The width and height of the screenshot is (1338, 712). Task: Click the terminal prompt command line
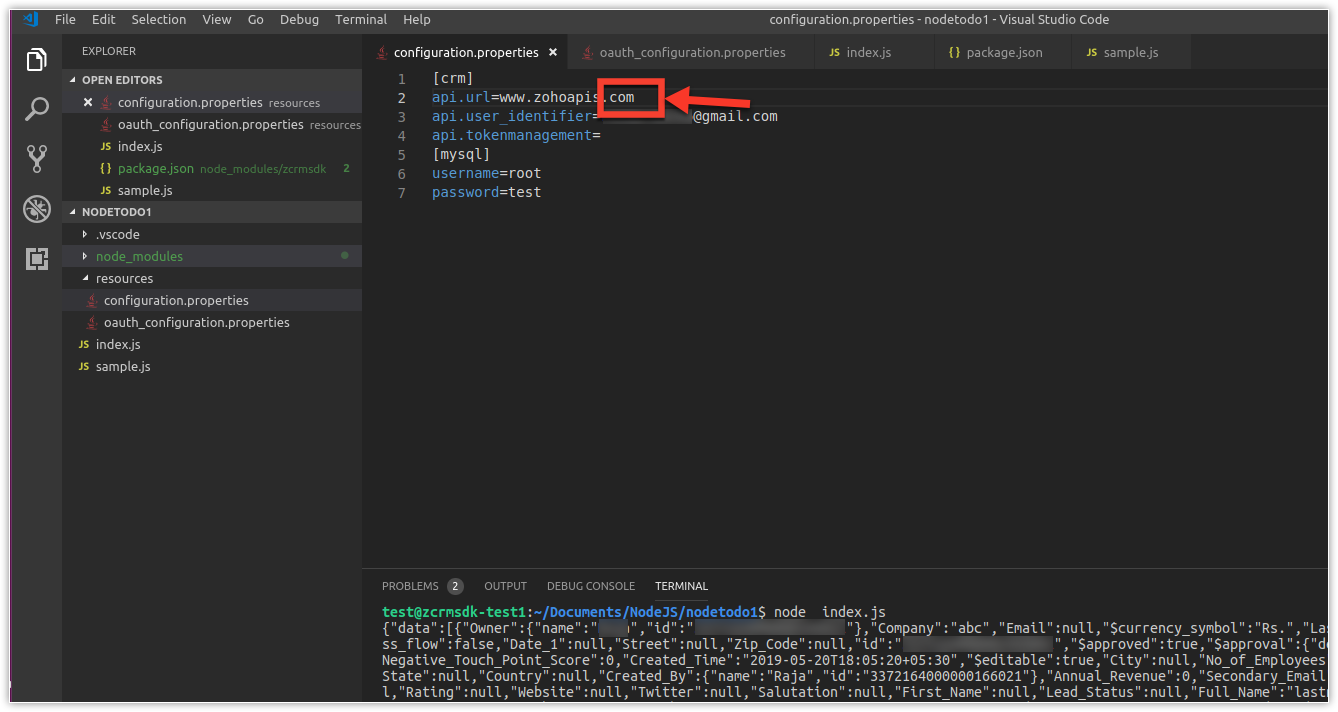tap(633, 612)
